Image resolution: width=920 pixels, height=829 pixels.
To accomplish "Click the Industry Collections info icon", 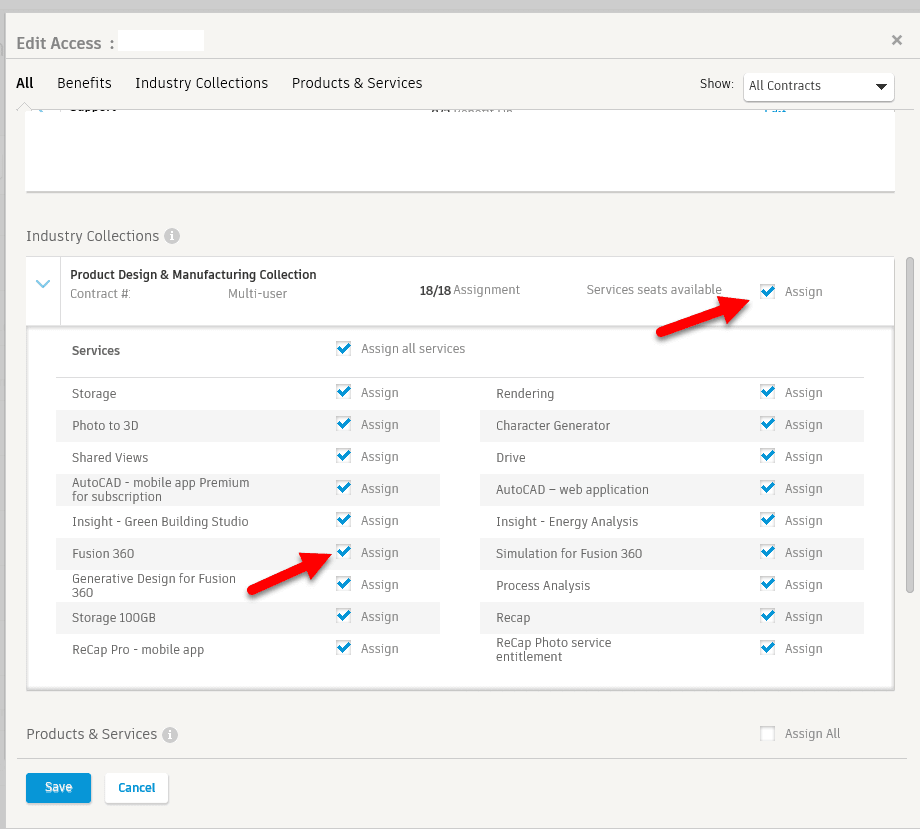I will 171,236.
